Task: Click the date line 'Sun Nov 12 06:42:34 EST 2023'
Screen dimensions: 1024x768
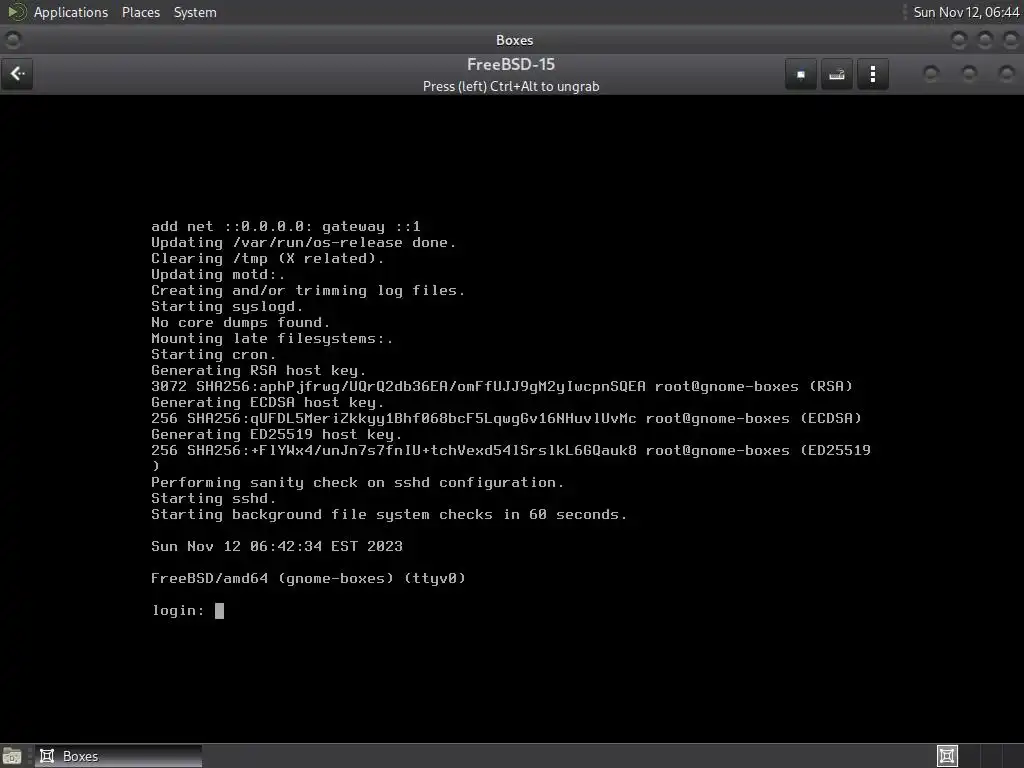Action: 277,547
